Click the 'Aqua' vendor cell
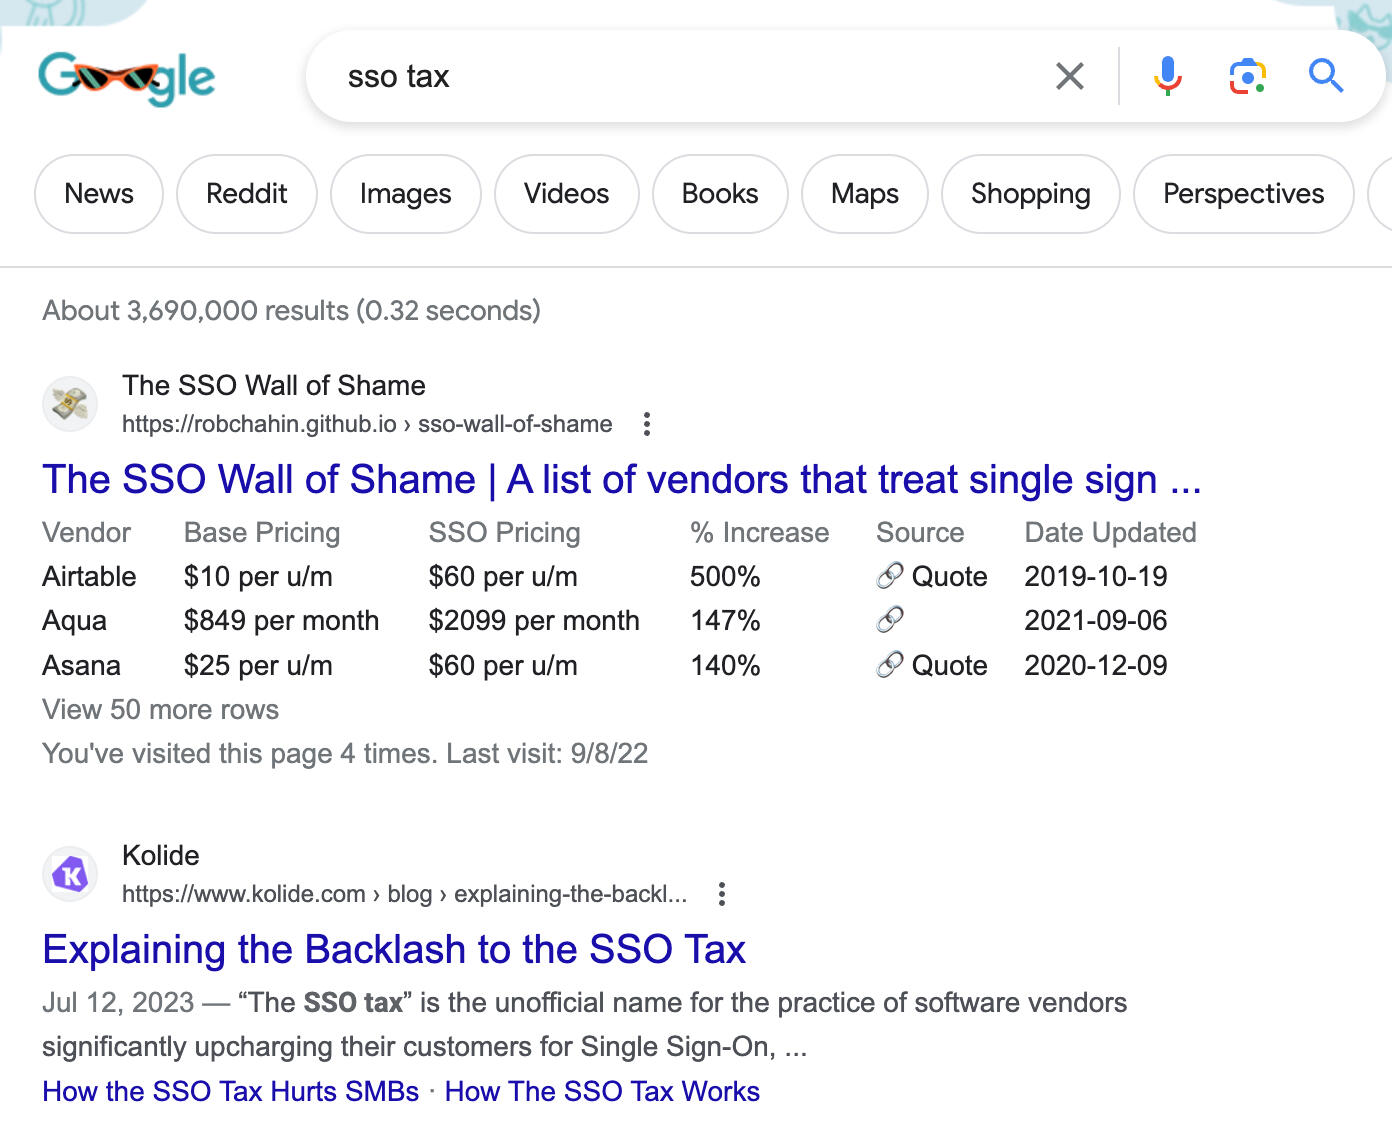The image size is (1392, 1130). [x=74, y=620]
